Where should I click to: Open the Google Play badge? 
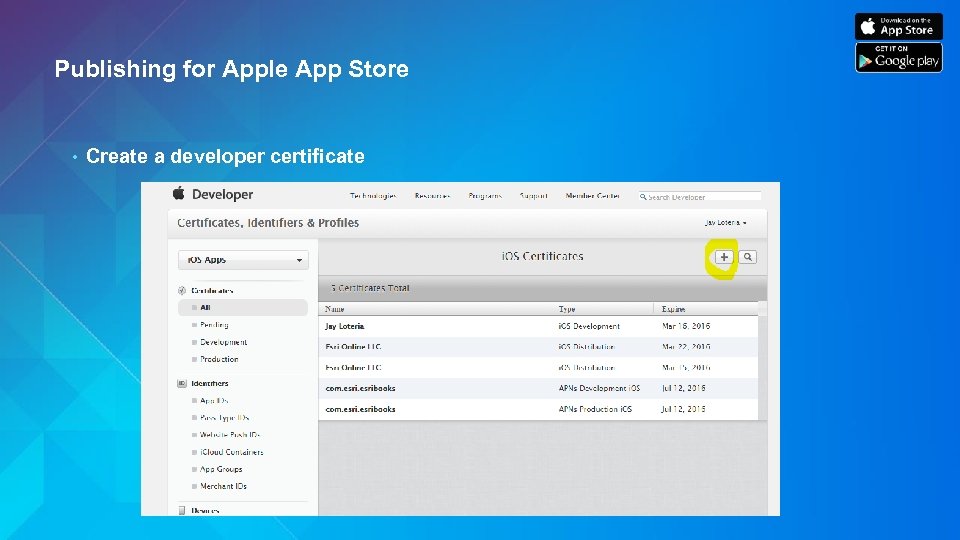pos(898,58)
